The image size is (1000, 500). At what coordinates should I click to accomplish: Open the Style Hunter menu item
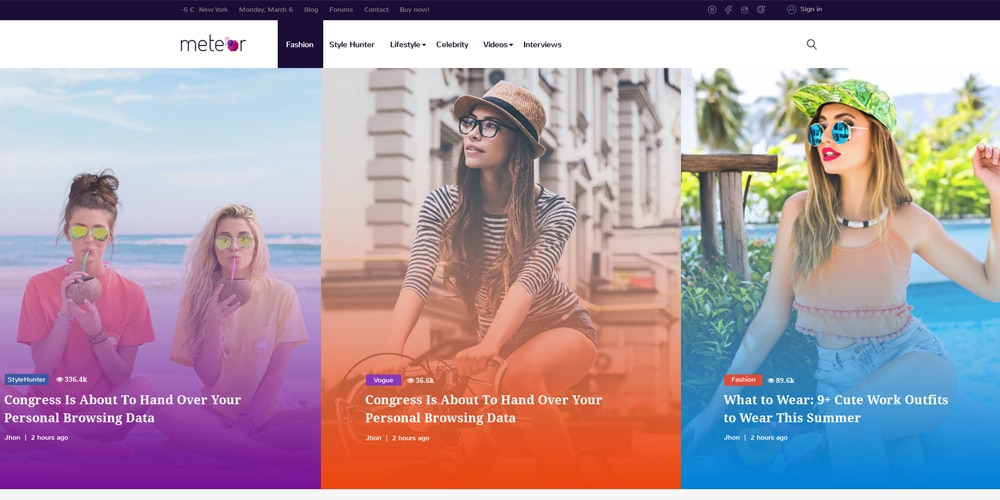point(351,45)
